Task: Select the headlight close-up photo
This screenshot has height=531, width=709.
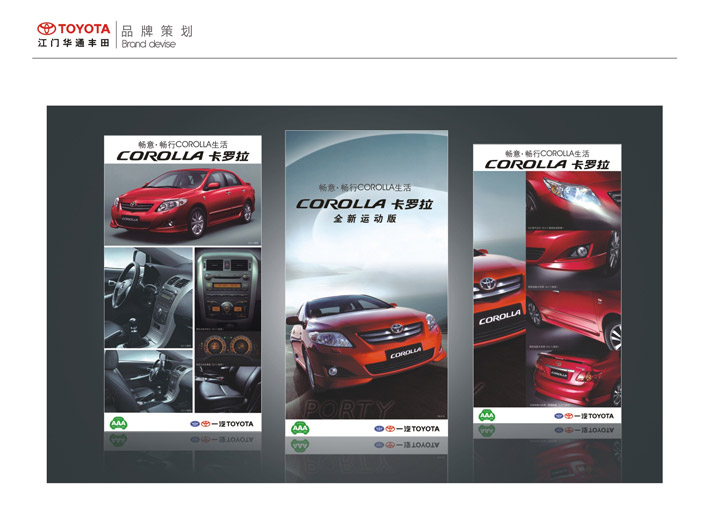Action: coord(573,200)
